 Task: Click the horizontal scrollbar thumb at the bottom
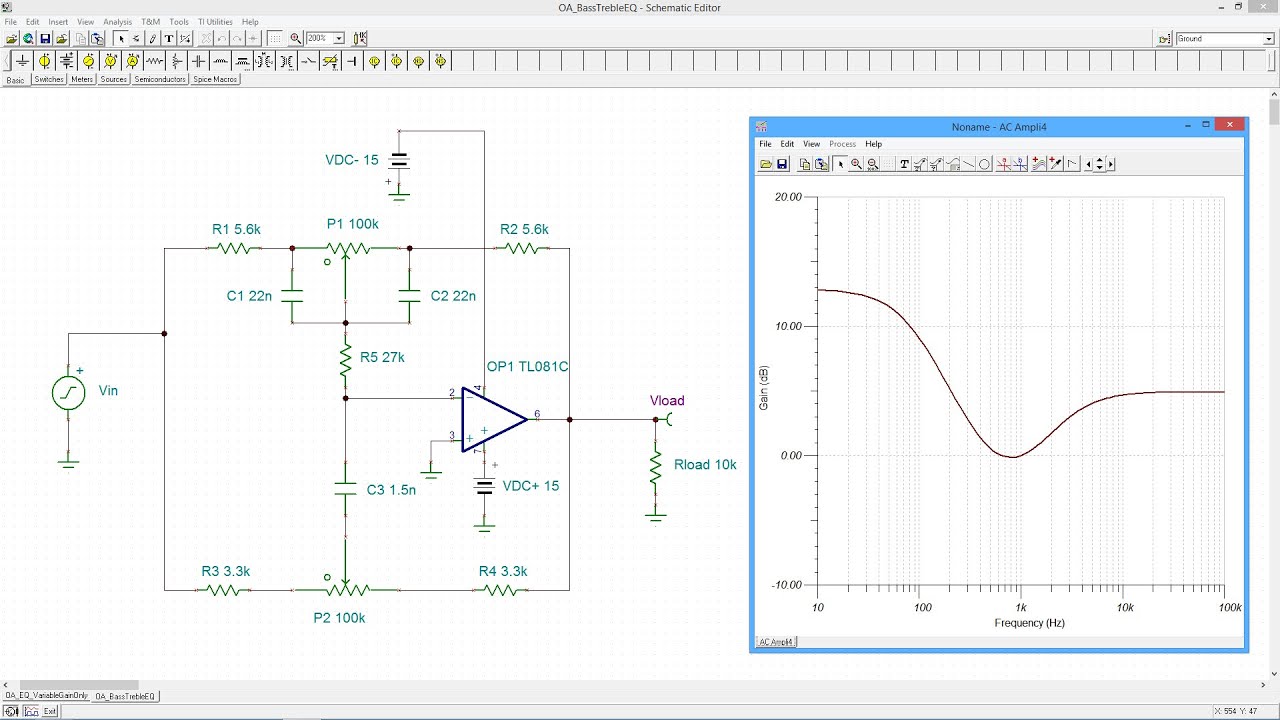click(x=81, y=684)
